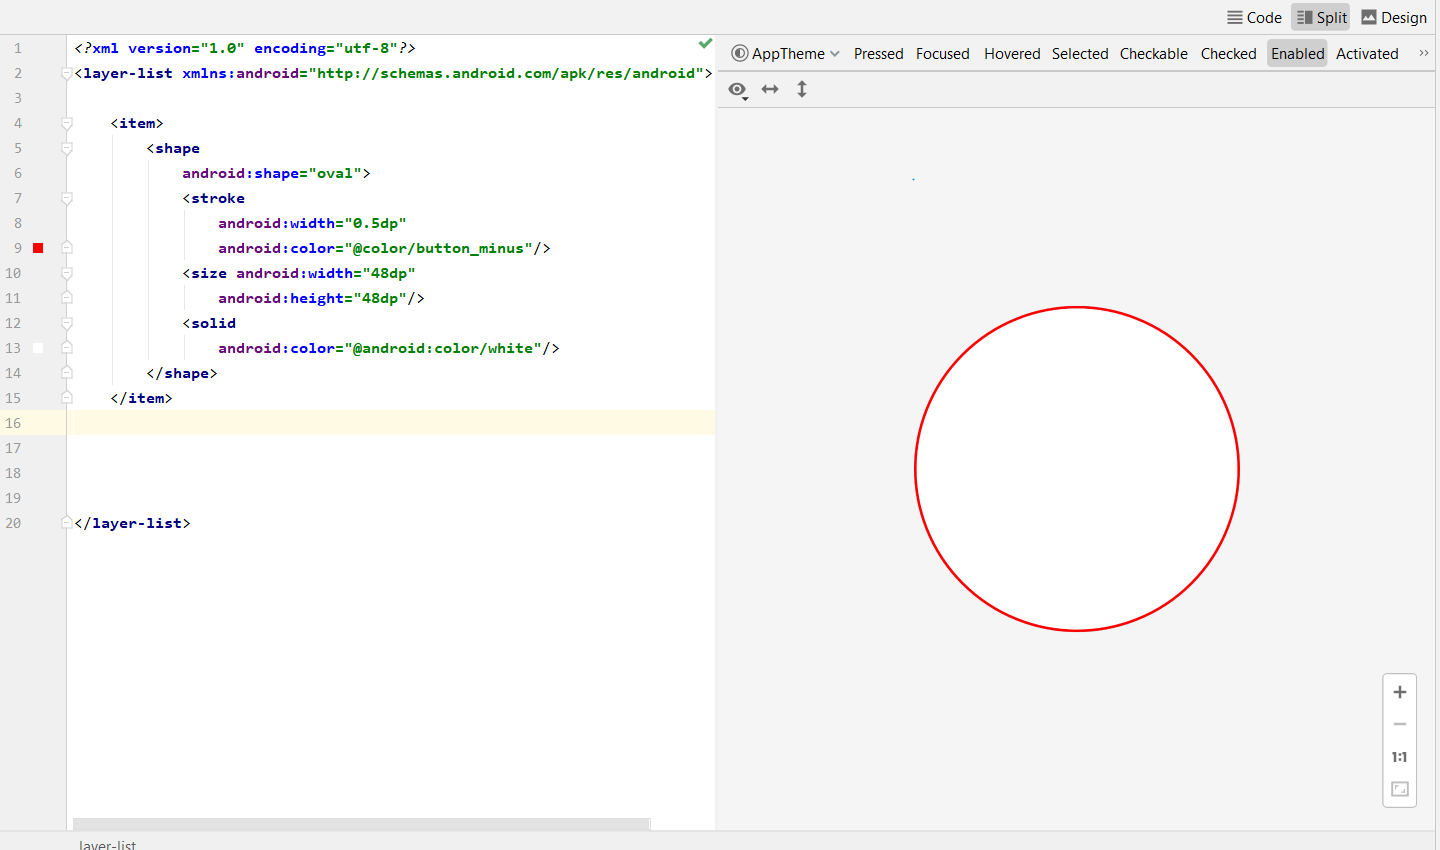Click the "oval" shape attribute value
The image size is (1440, 850).
[x=335, y=173]
